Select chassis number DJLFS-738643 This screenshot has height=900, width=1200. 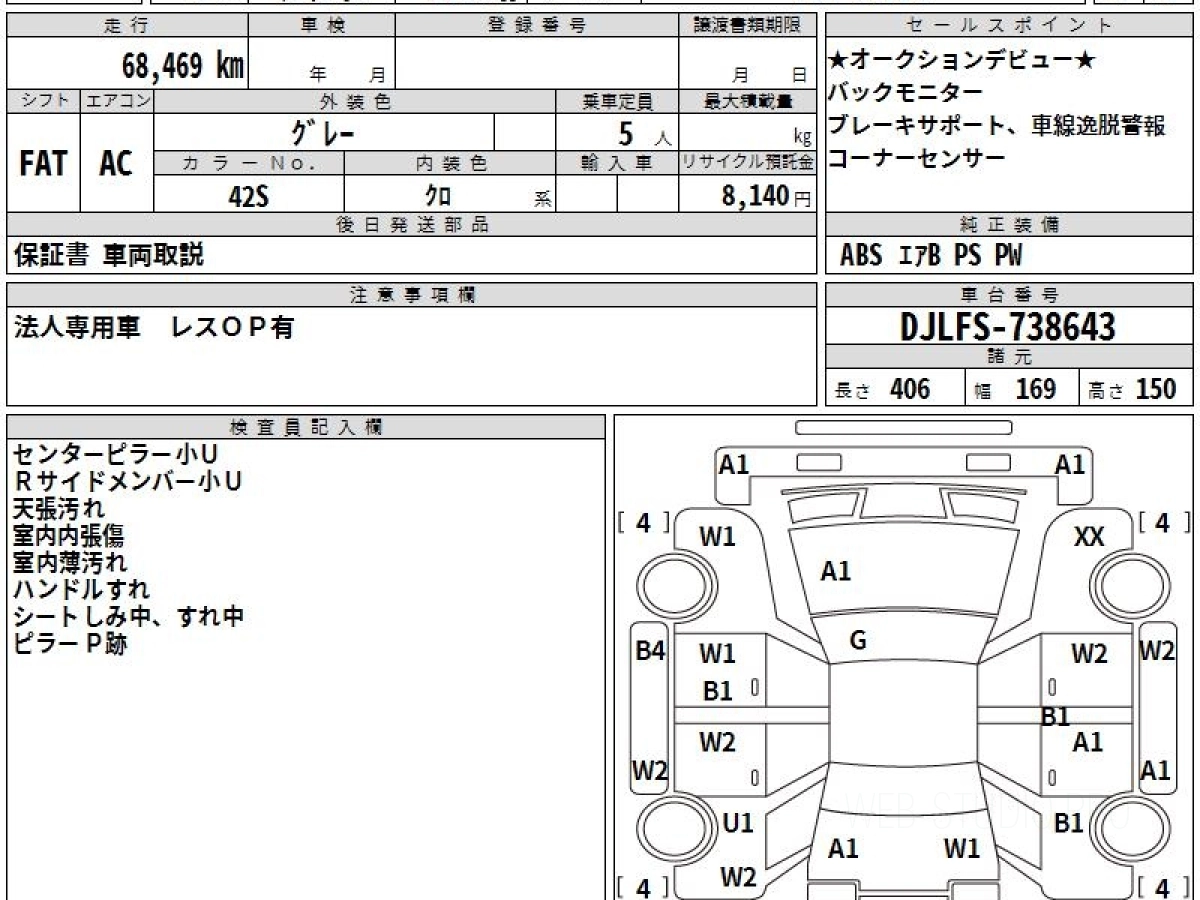tap(1008, 327)
